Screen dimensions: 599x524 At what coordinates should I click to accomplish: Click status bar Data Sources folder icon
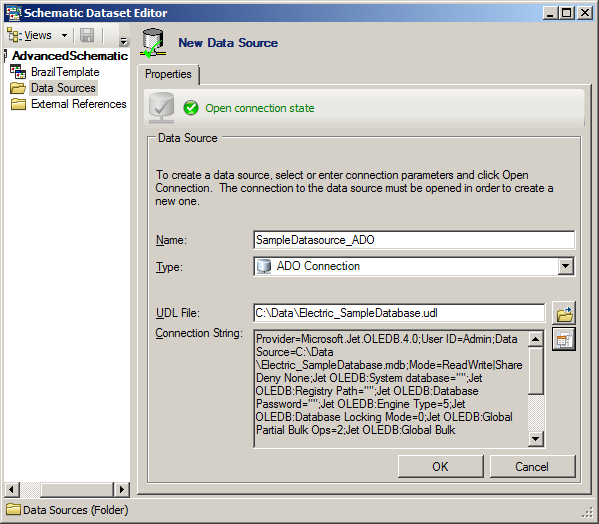(x=13, y=509)
